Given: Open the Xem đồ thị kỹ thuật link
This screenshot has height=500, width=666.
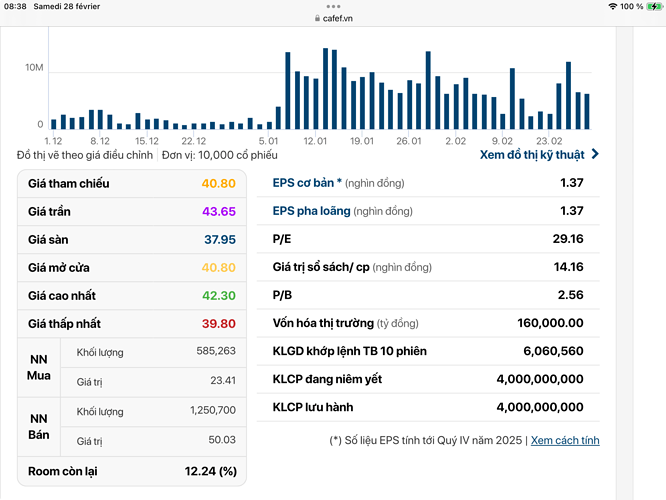Looking at the screenshot, I should click(x=533, y=155).
